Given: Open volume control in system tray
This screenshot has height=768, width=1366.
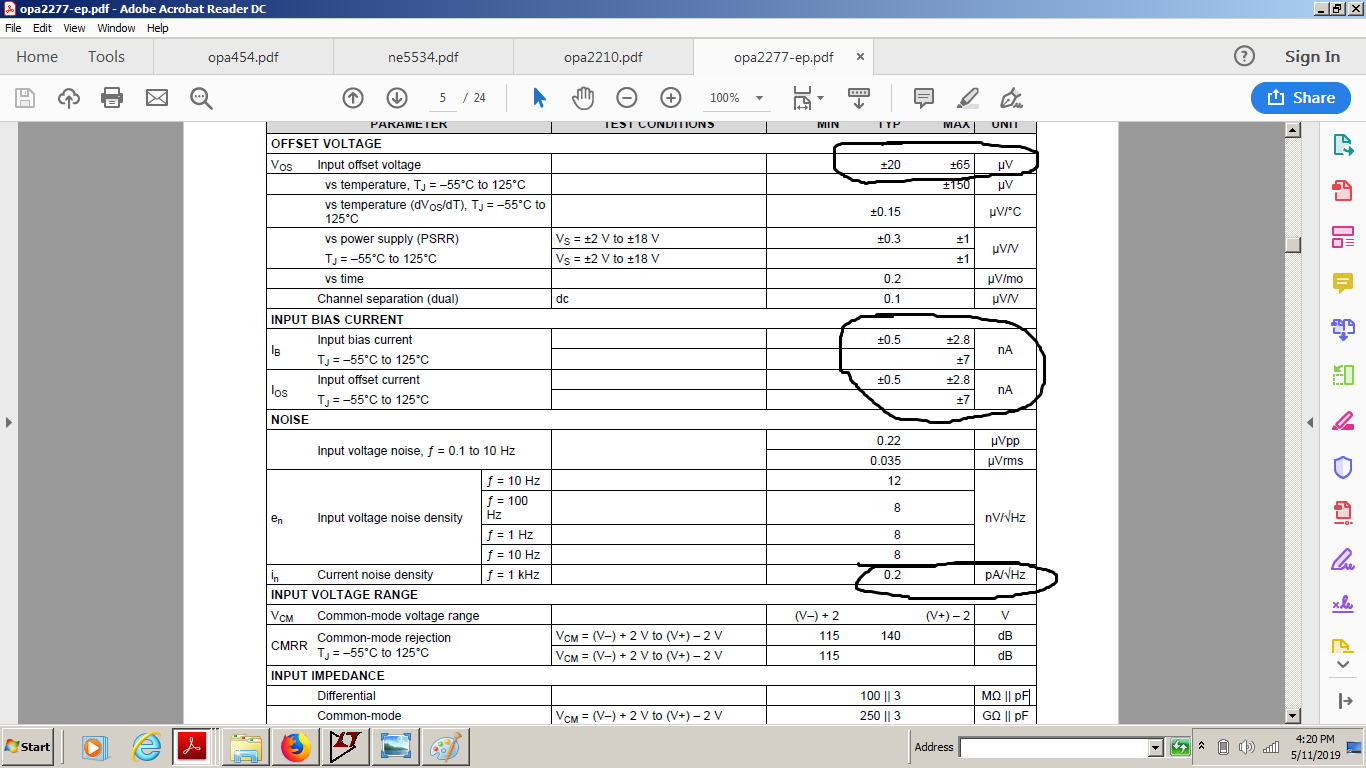Looking at the screenshot, I should coord(1246,747).
